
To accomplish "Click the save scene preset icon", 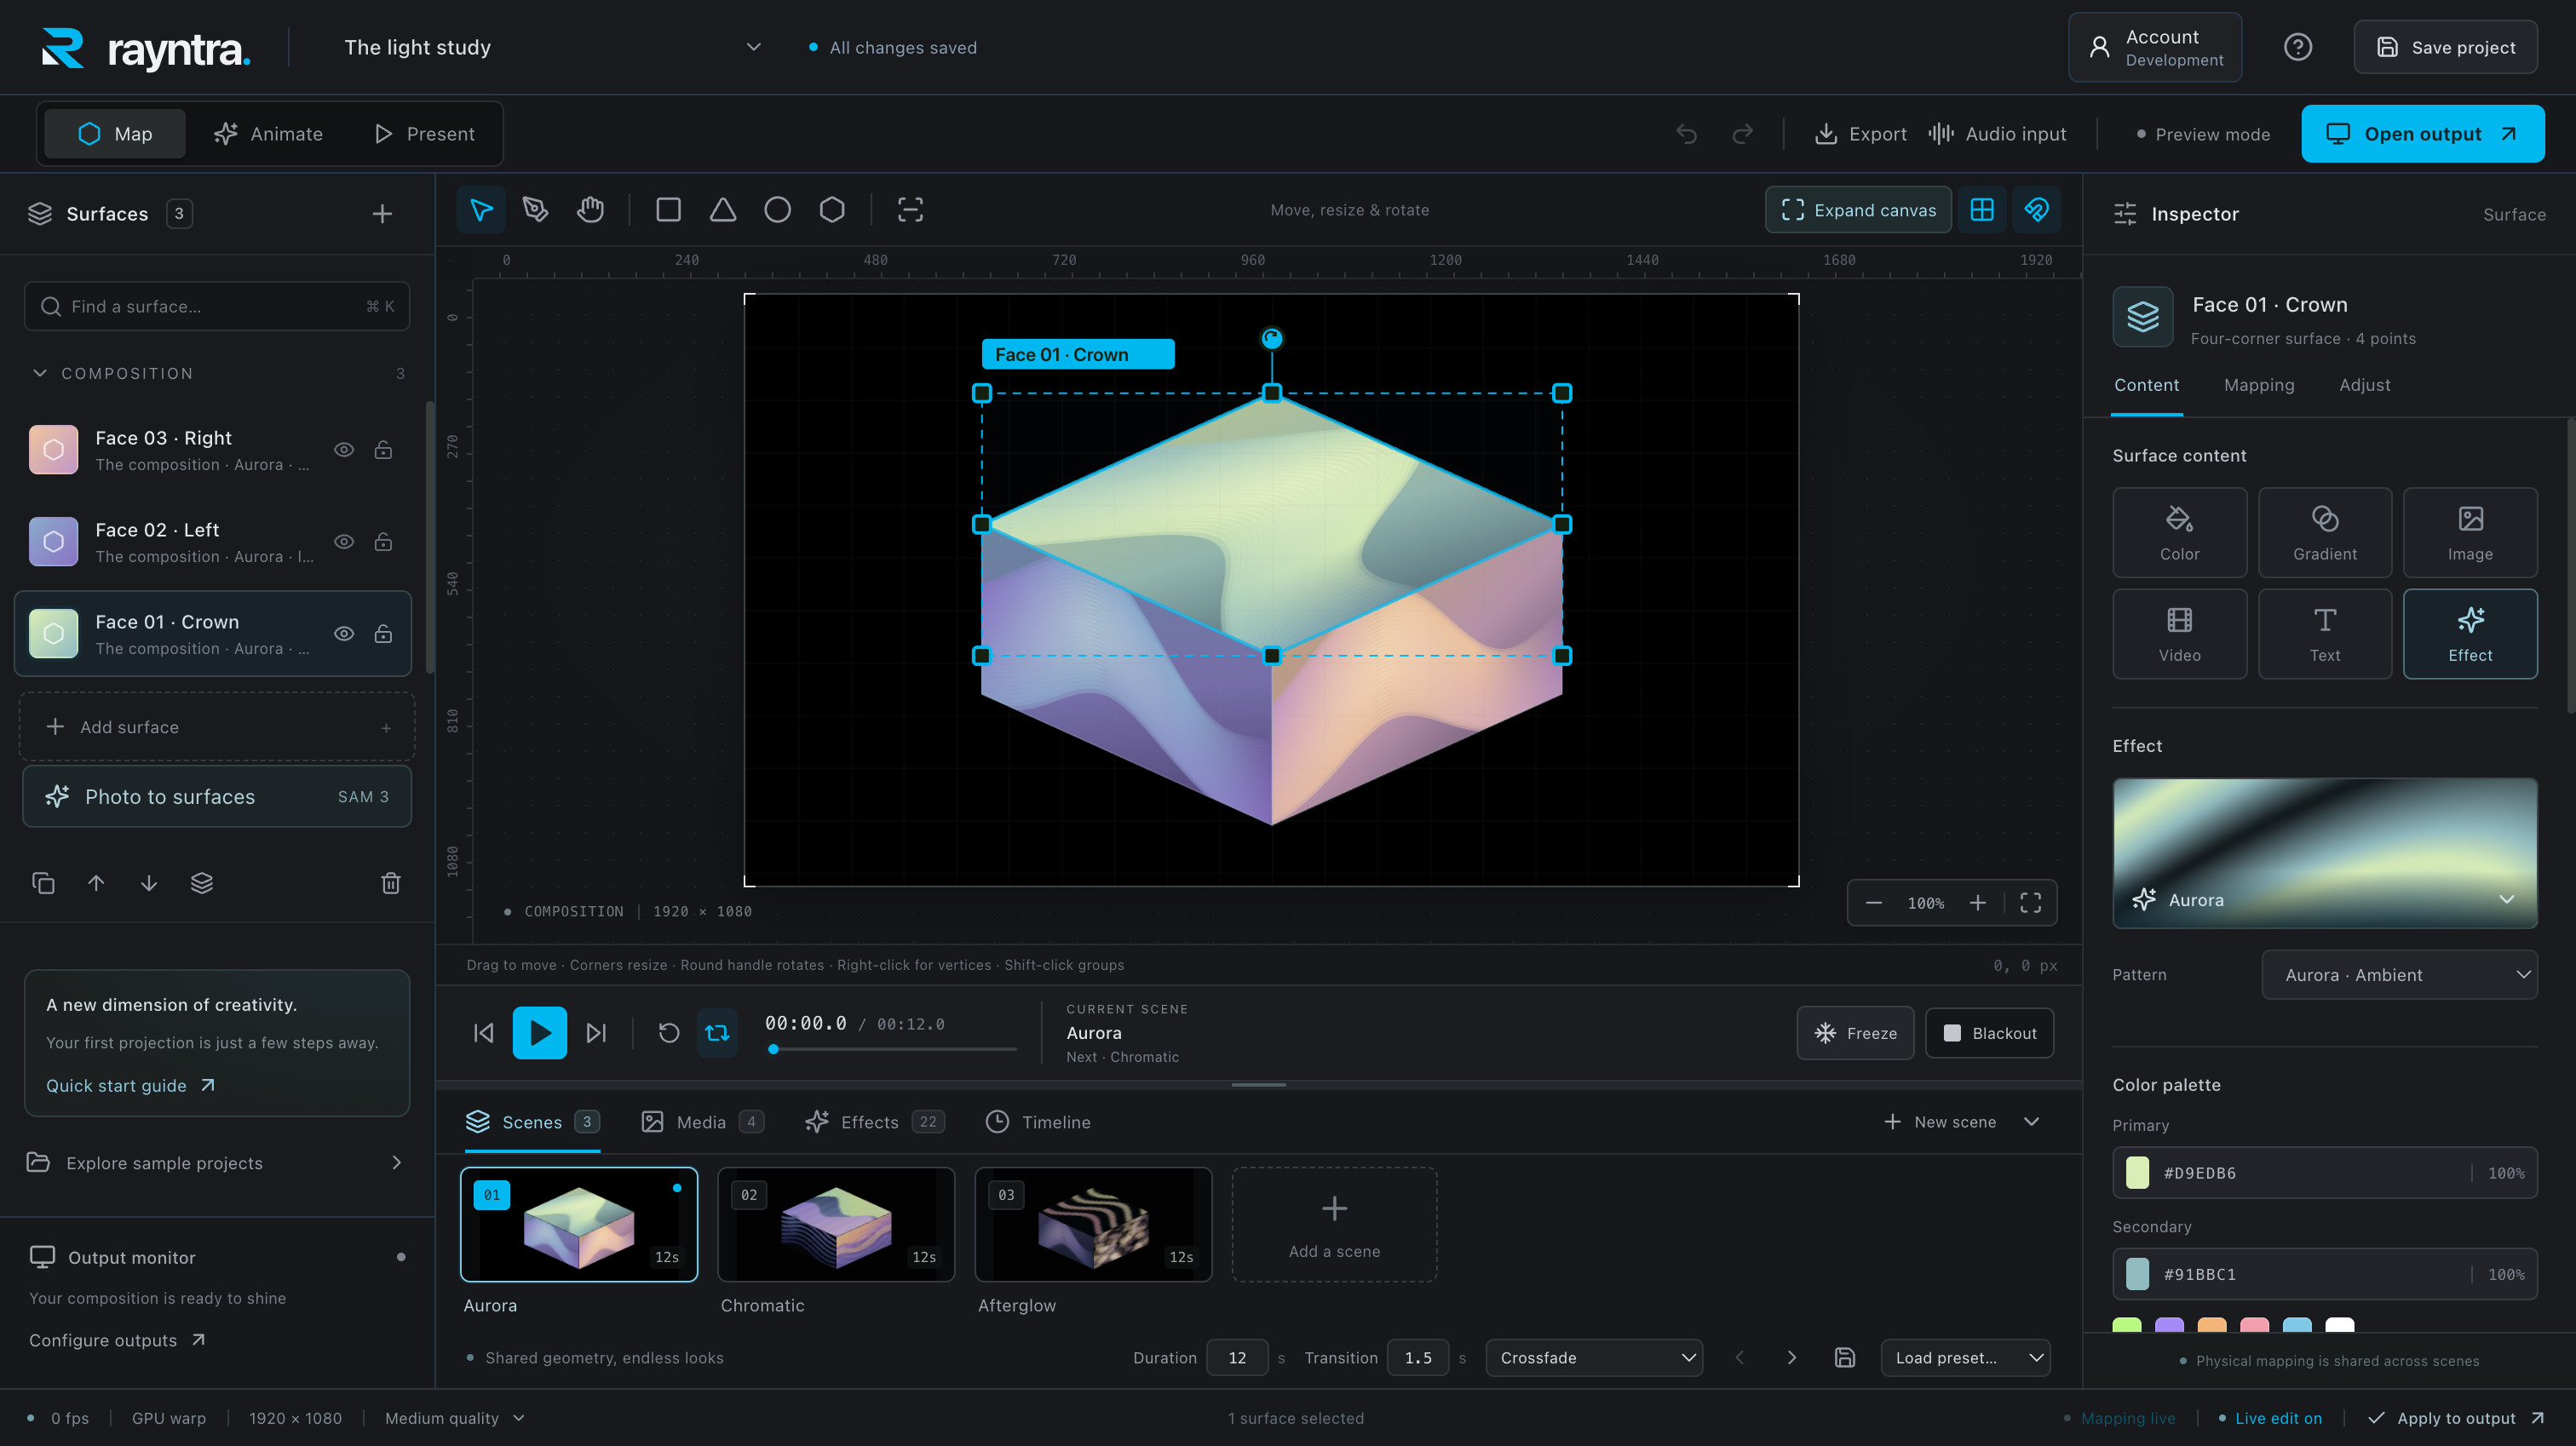I will click(x=1845, y=1358).
